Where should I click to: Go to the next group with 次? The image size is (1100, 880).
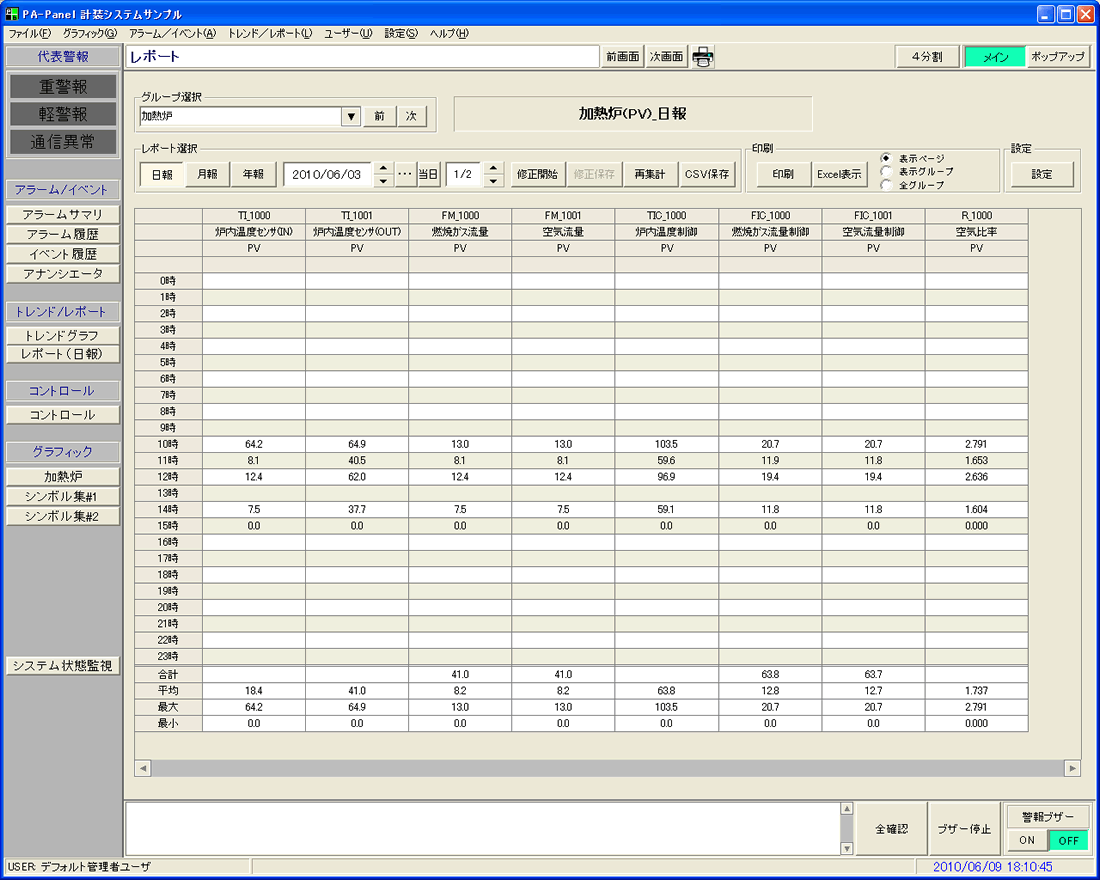(x=412, y=116)
